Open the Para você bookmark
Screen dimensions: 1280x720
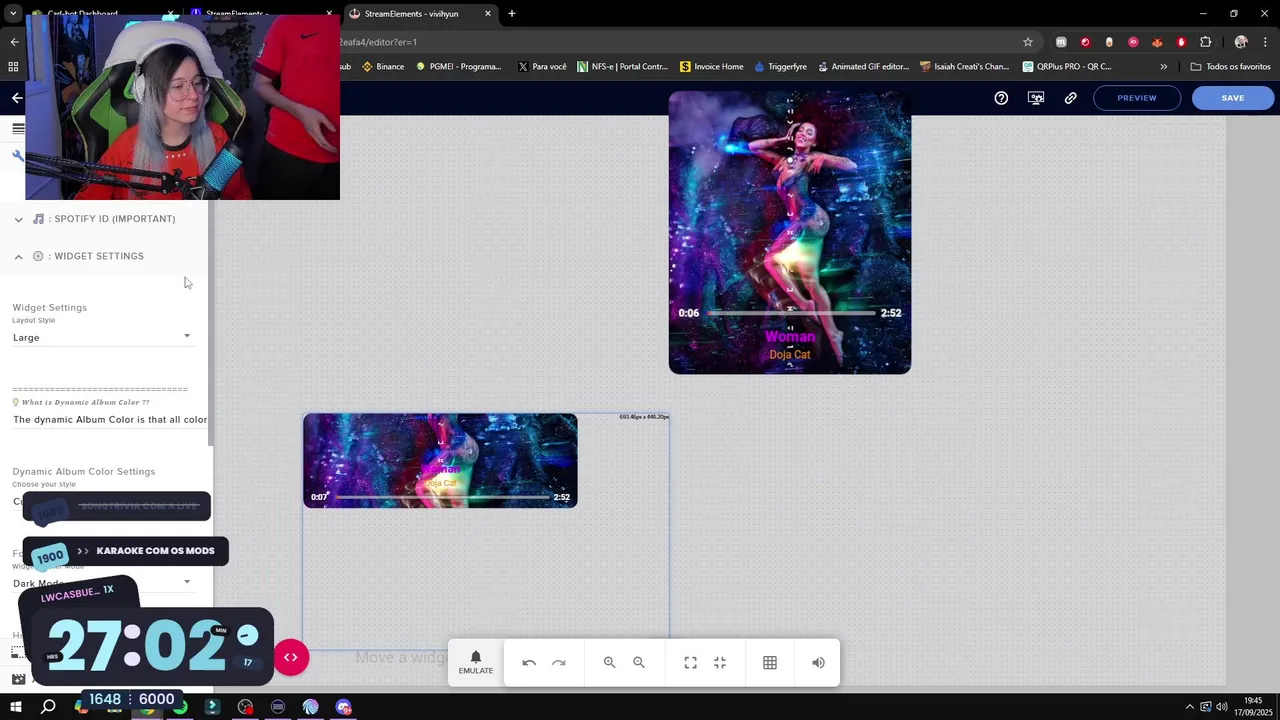point(542,67)
